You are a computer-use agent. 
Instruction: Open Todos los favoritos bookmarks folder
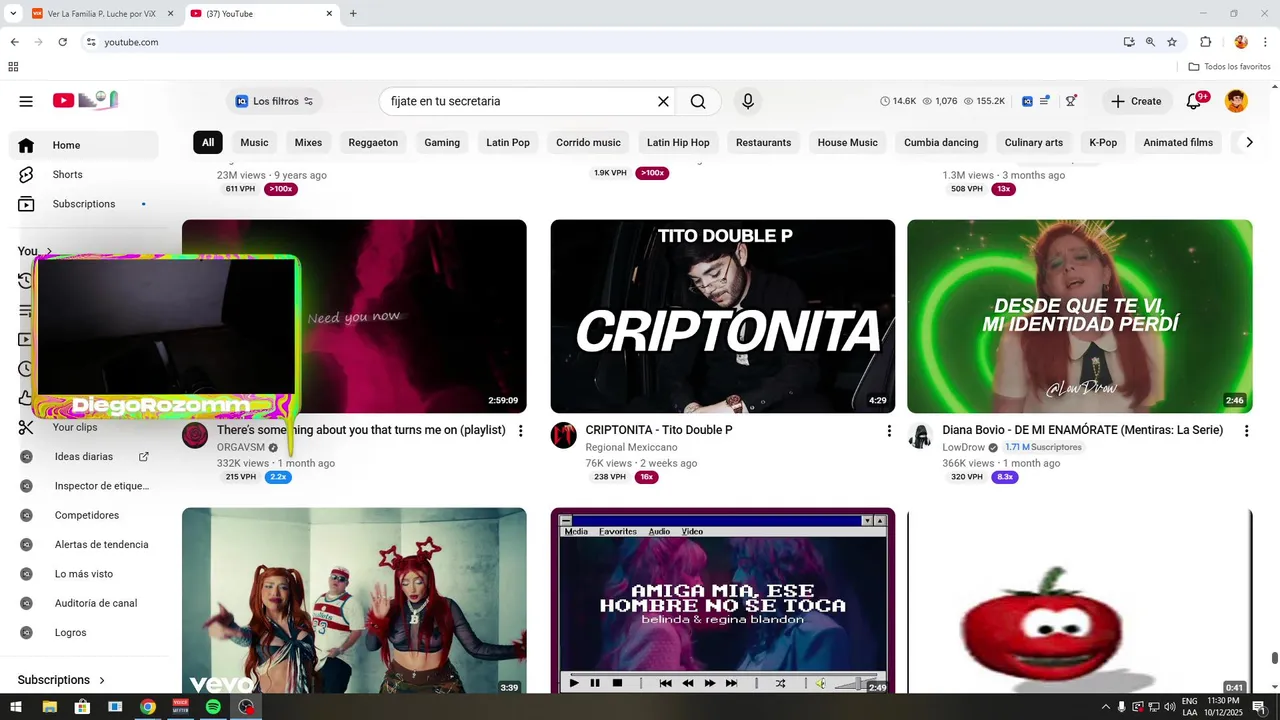(x=1229, y=67)
